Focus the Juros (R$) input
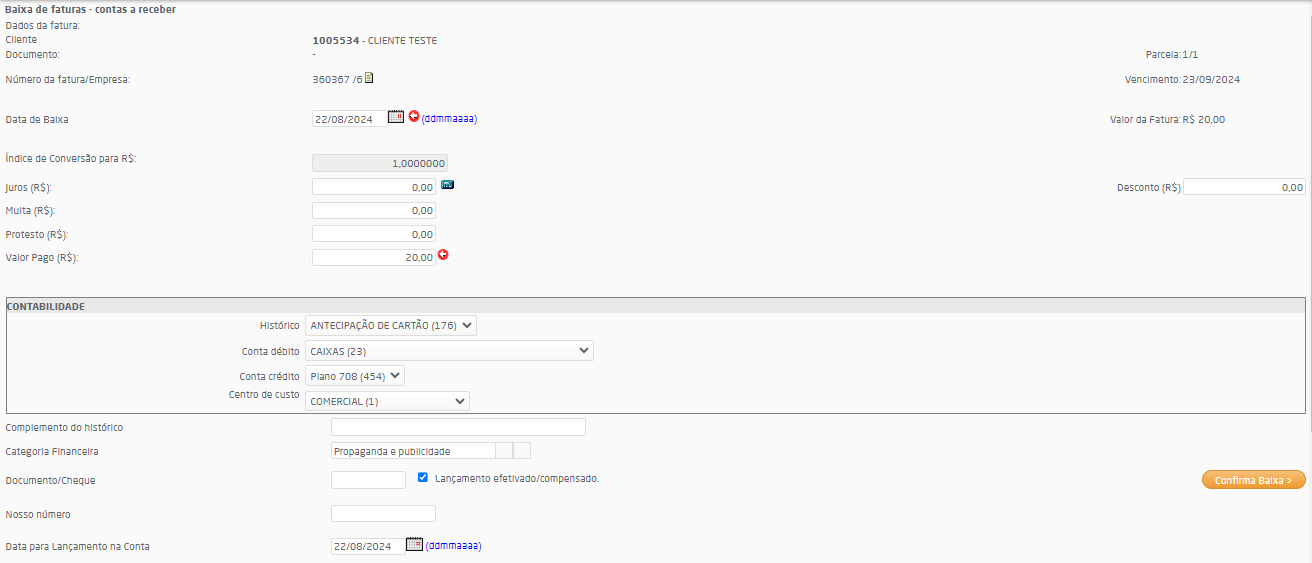Image resolution: width=1312 pixels, height=563 pixels. click(374, 186)
